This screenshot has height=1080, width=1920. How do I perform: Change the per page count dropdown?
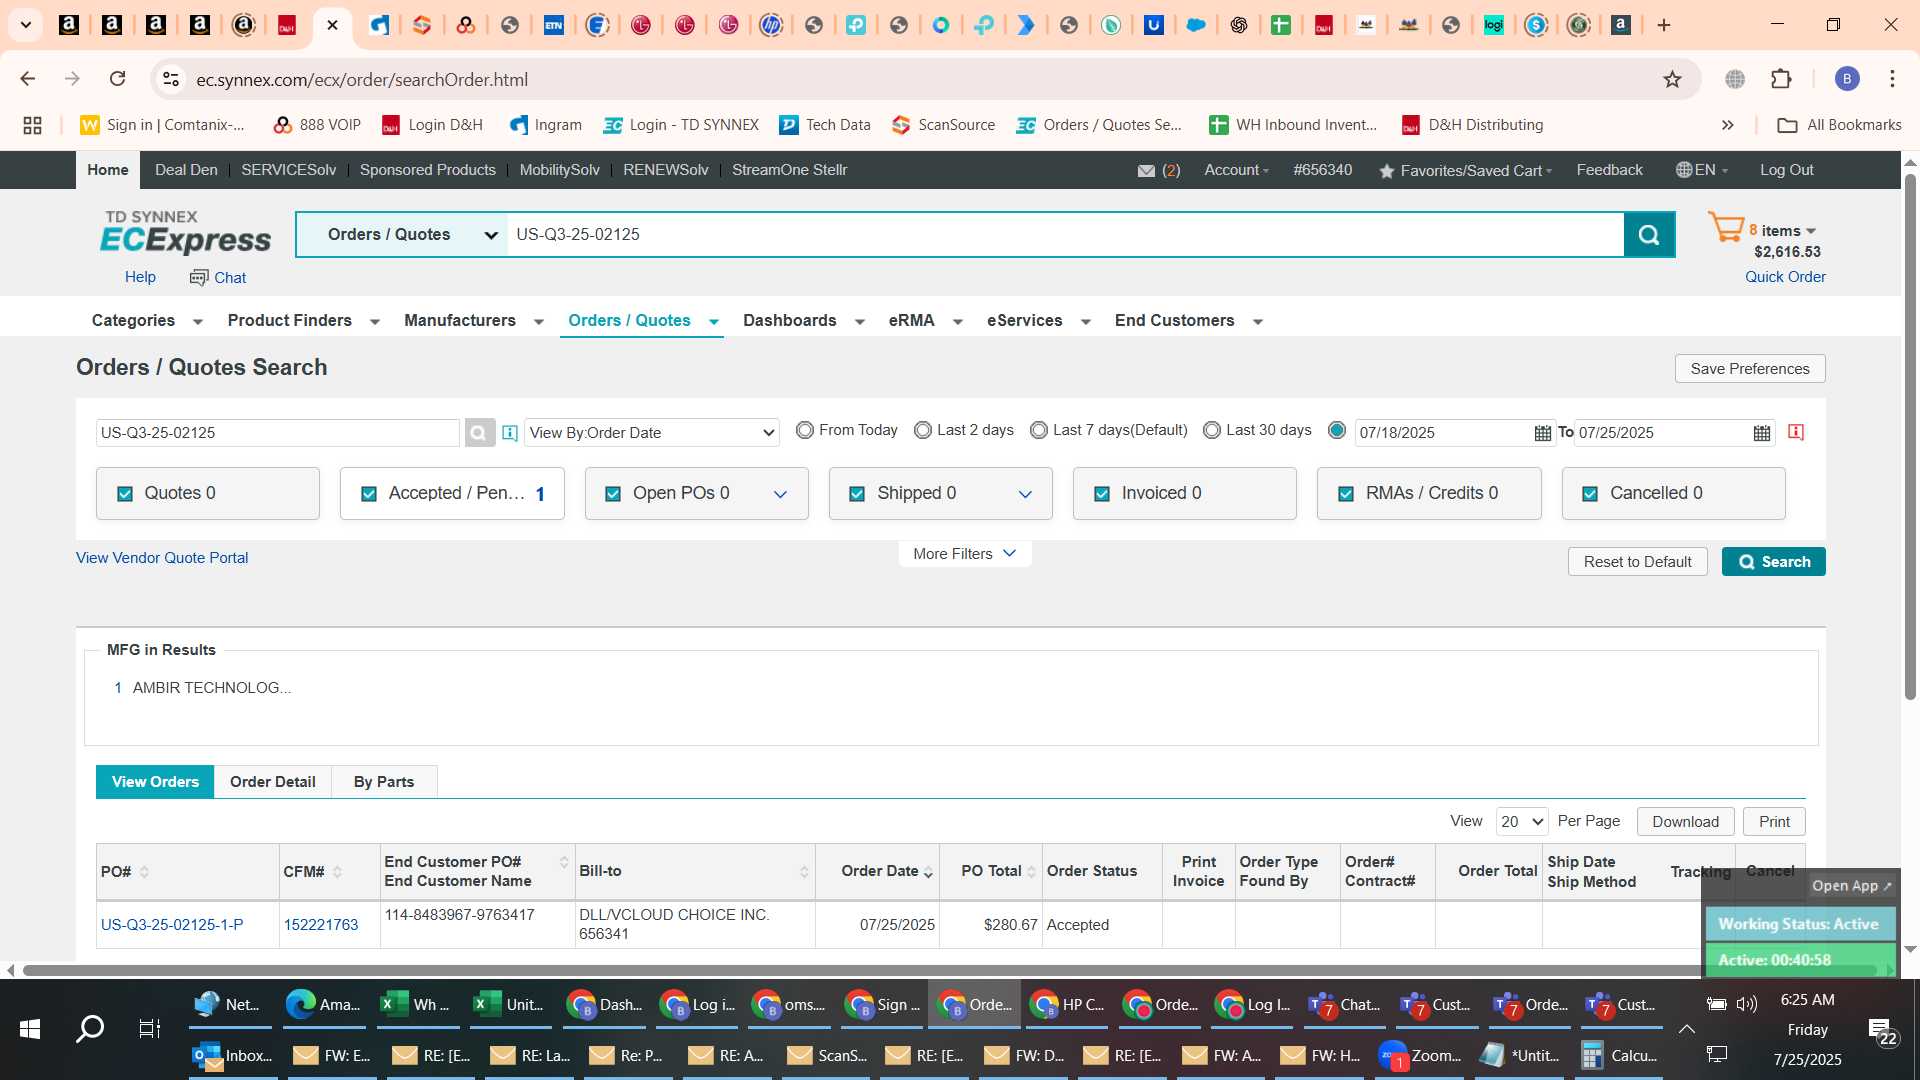tap(1522, 822)
